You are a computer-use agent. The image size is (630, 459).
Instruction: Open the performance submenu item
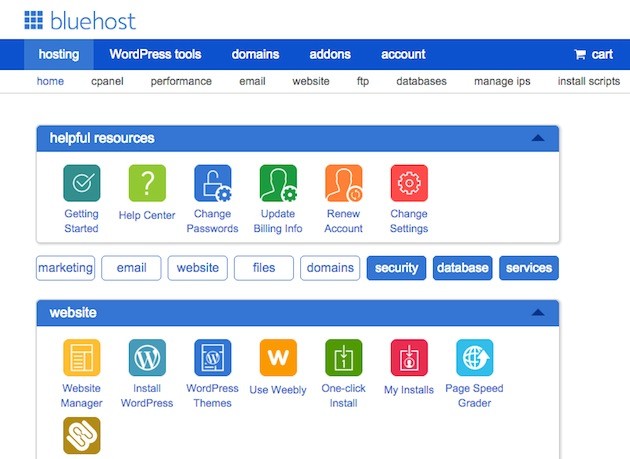(181, 81)
